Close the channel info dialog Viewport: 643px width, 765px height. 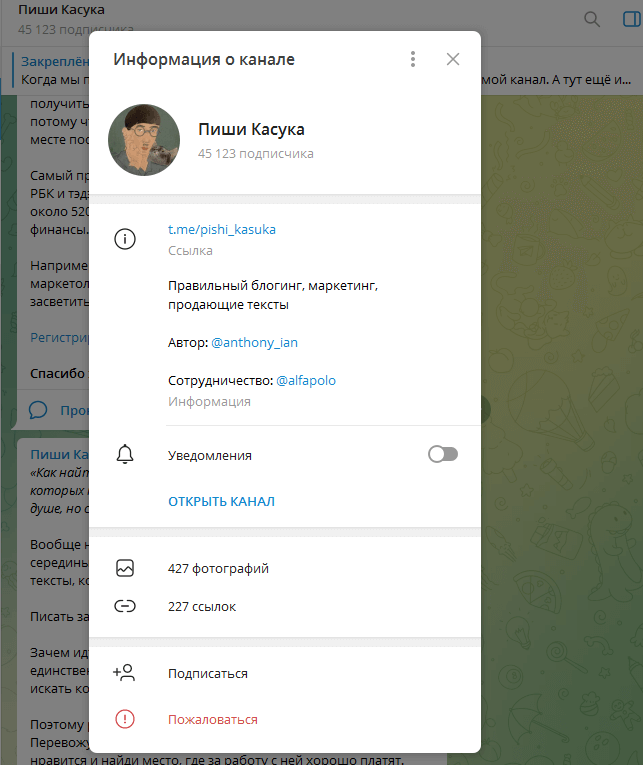click(x=453, y=60)
